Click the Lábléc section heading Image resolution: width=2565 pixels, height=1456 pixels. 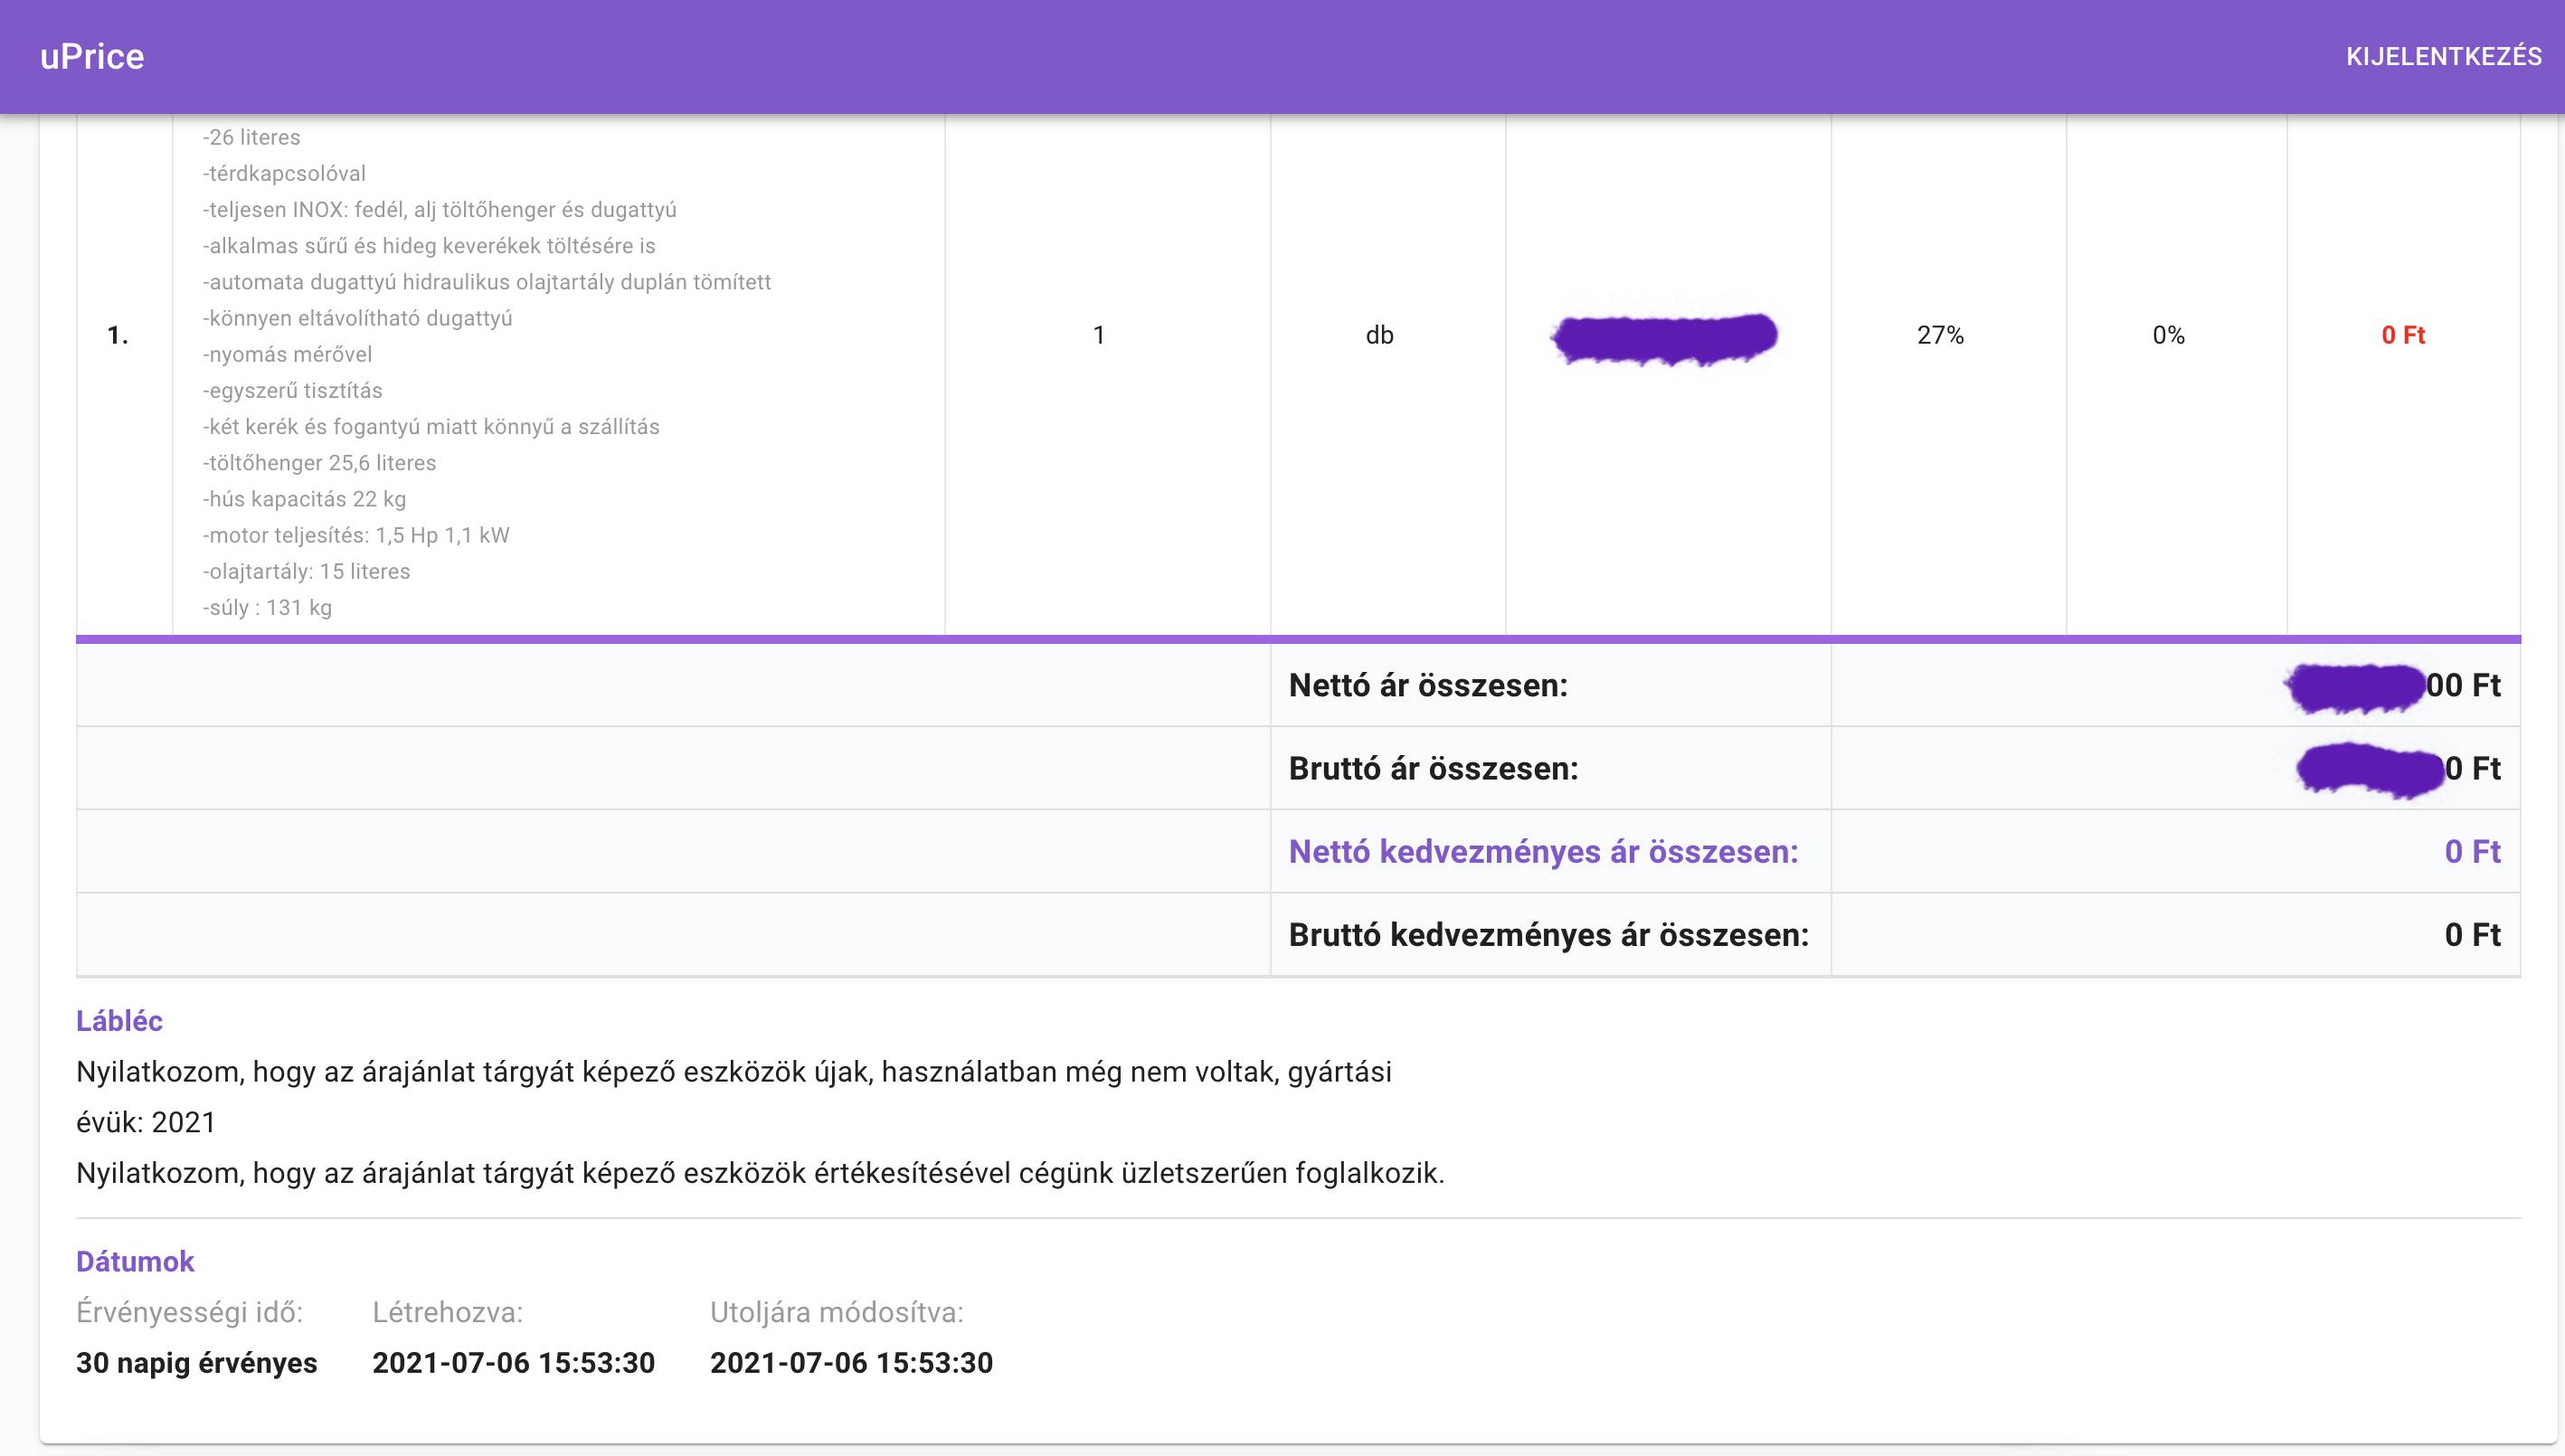coord(119,1021)
